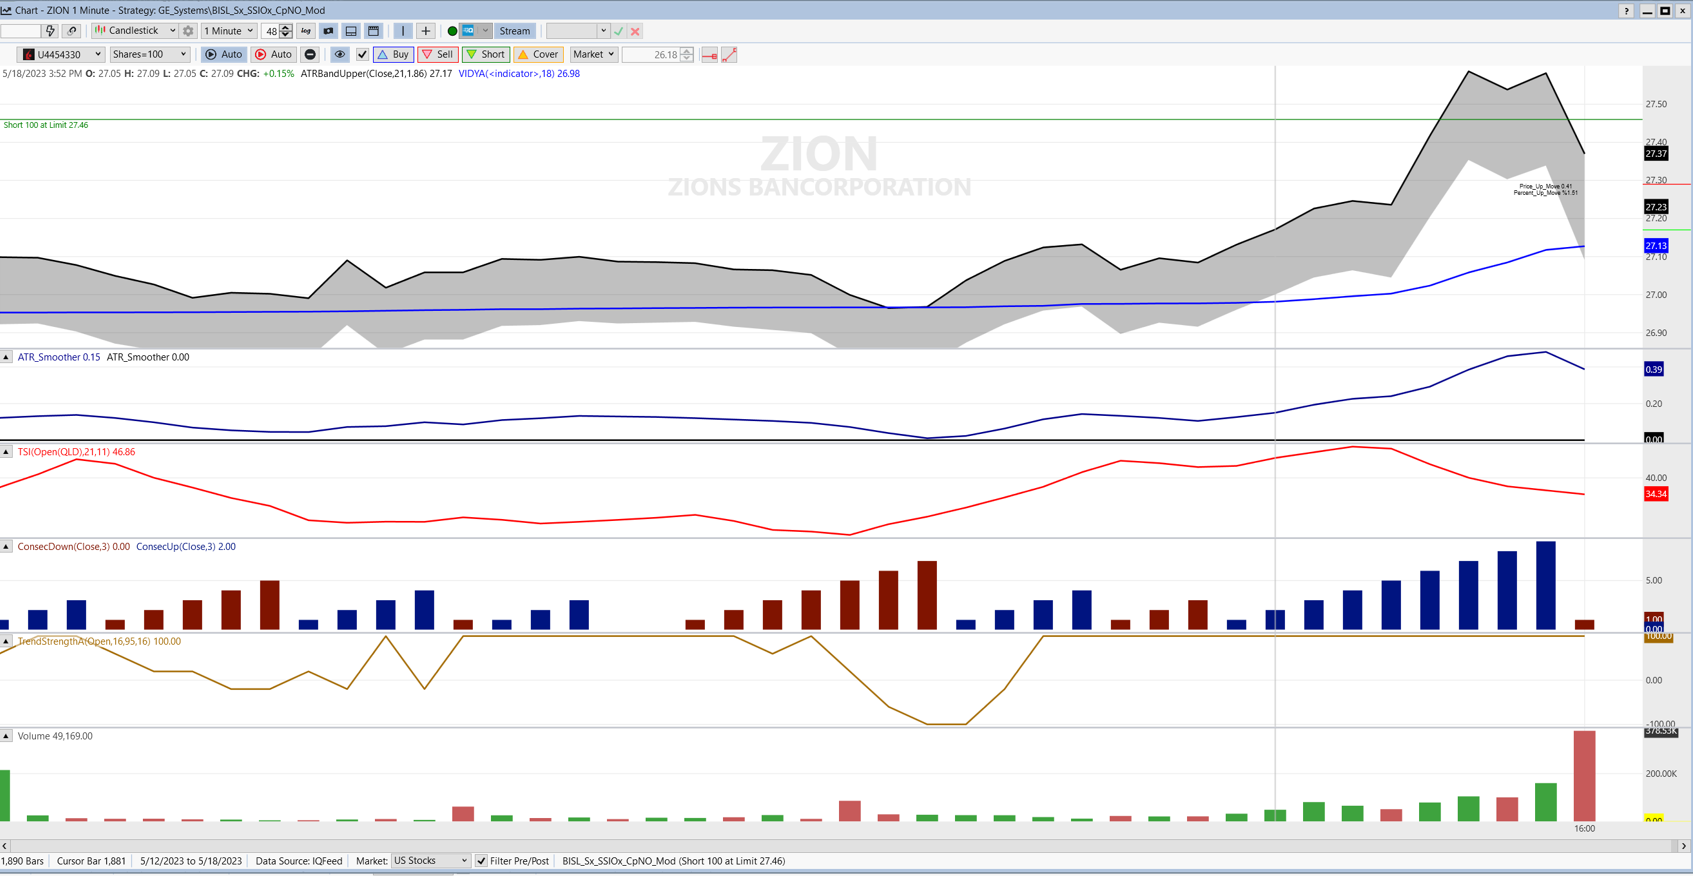This screenshot has height=876, width=1693.
Task: Click the 1,890 Bars status text
Action: (23, 861)
